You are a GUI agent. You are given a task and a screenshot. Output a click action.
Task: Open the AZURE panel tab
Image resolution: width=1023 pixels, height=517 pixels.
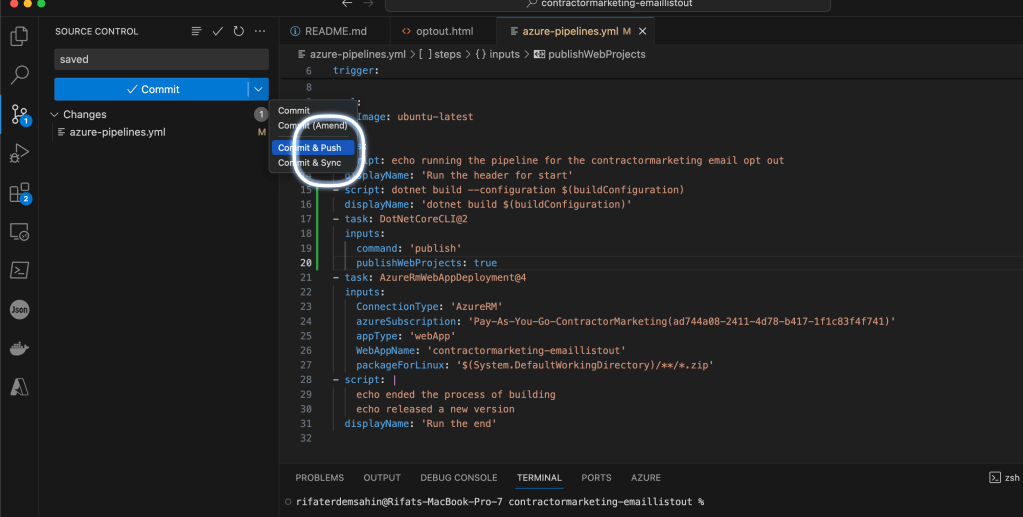(x=646, y=478)
